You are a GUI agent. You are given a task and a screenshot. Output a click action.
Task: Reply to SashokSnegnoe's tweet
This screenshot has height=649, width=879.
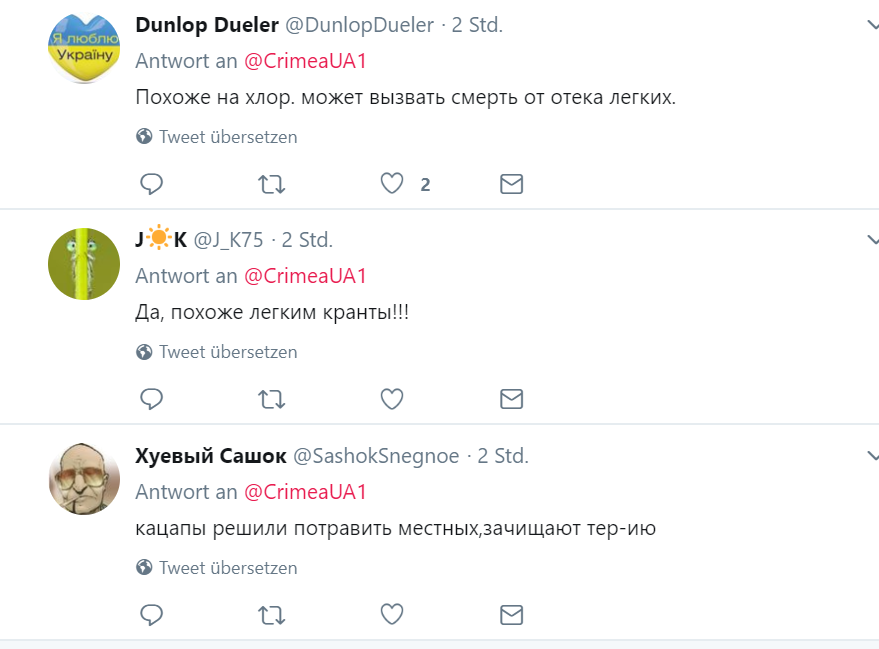click(152, 614)
